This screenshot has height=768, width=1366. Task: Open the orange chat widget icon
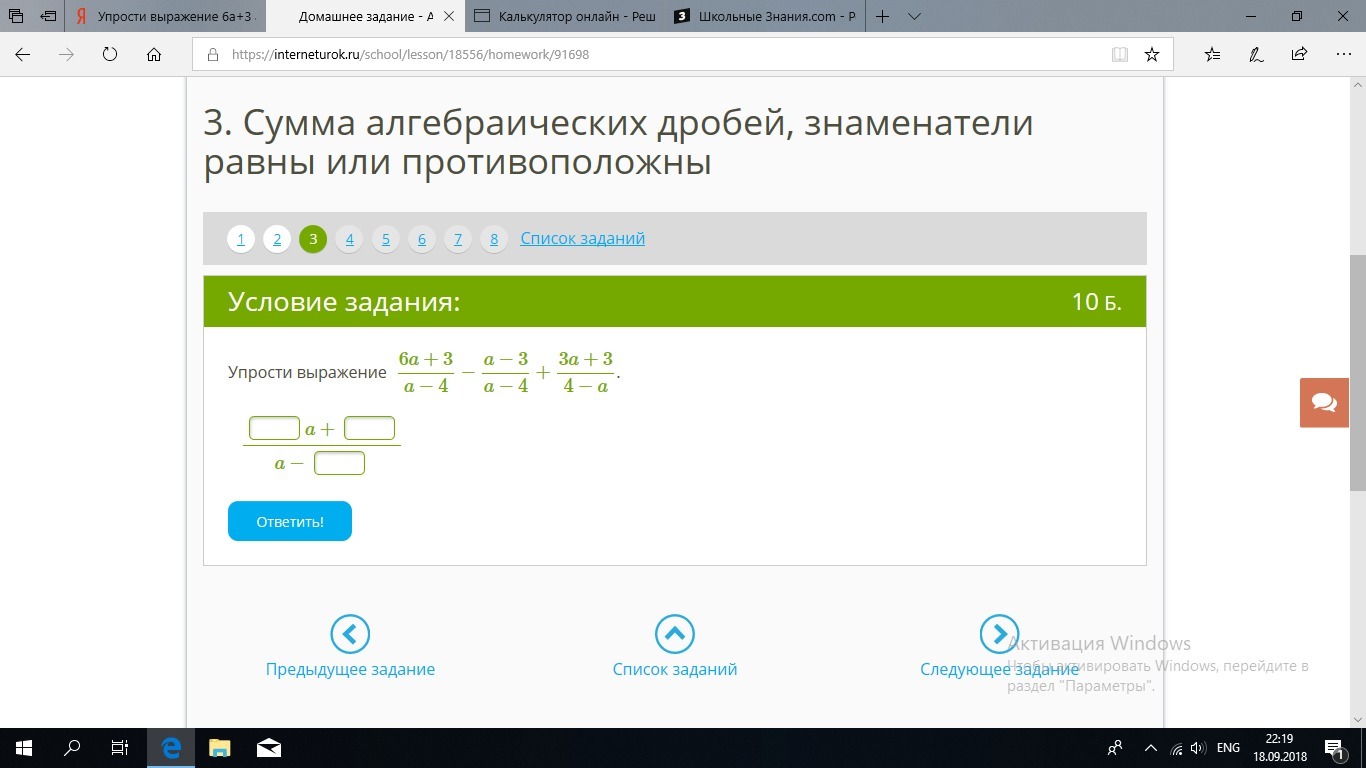[1325, 403]
